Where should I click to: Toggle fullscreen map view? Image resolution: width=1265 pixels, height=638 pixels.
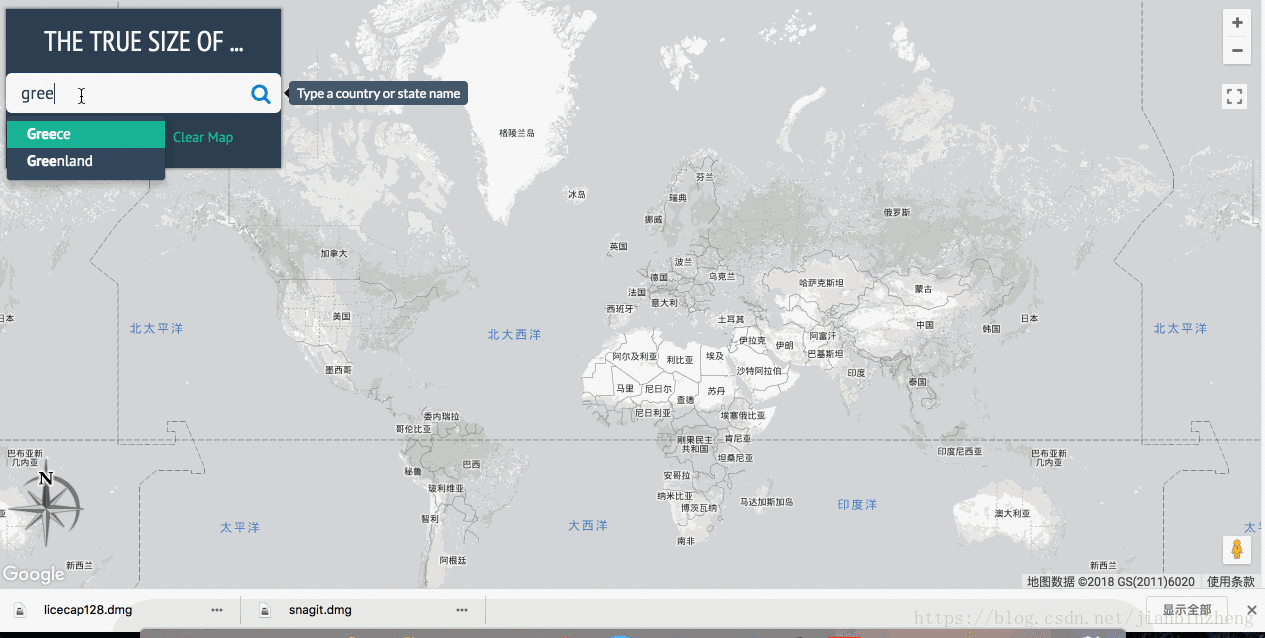tap(1235, 96)
